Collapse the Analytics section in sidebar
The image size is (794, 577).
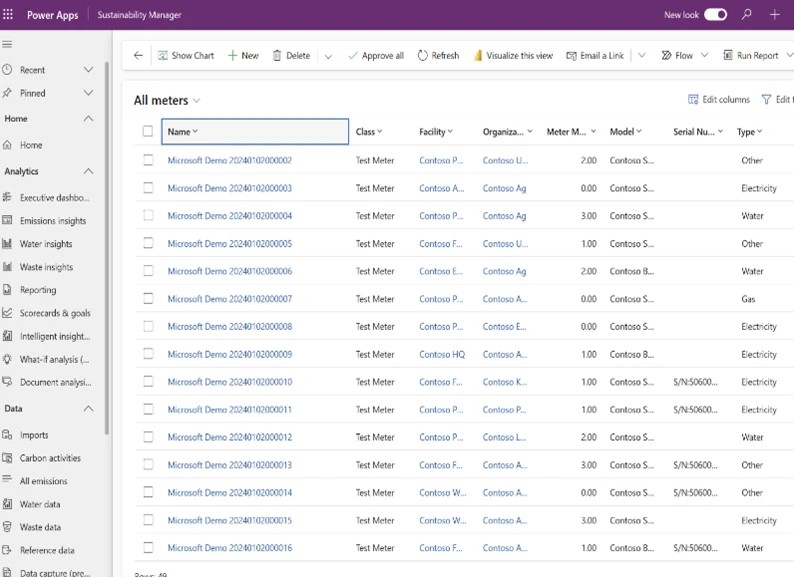(x=88, y=172)
